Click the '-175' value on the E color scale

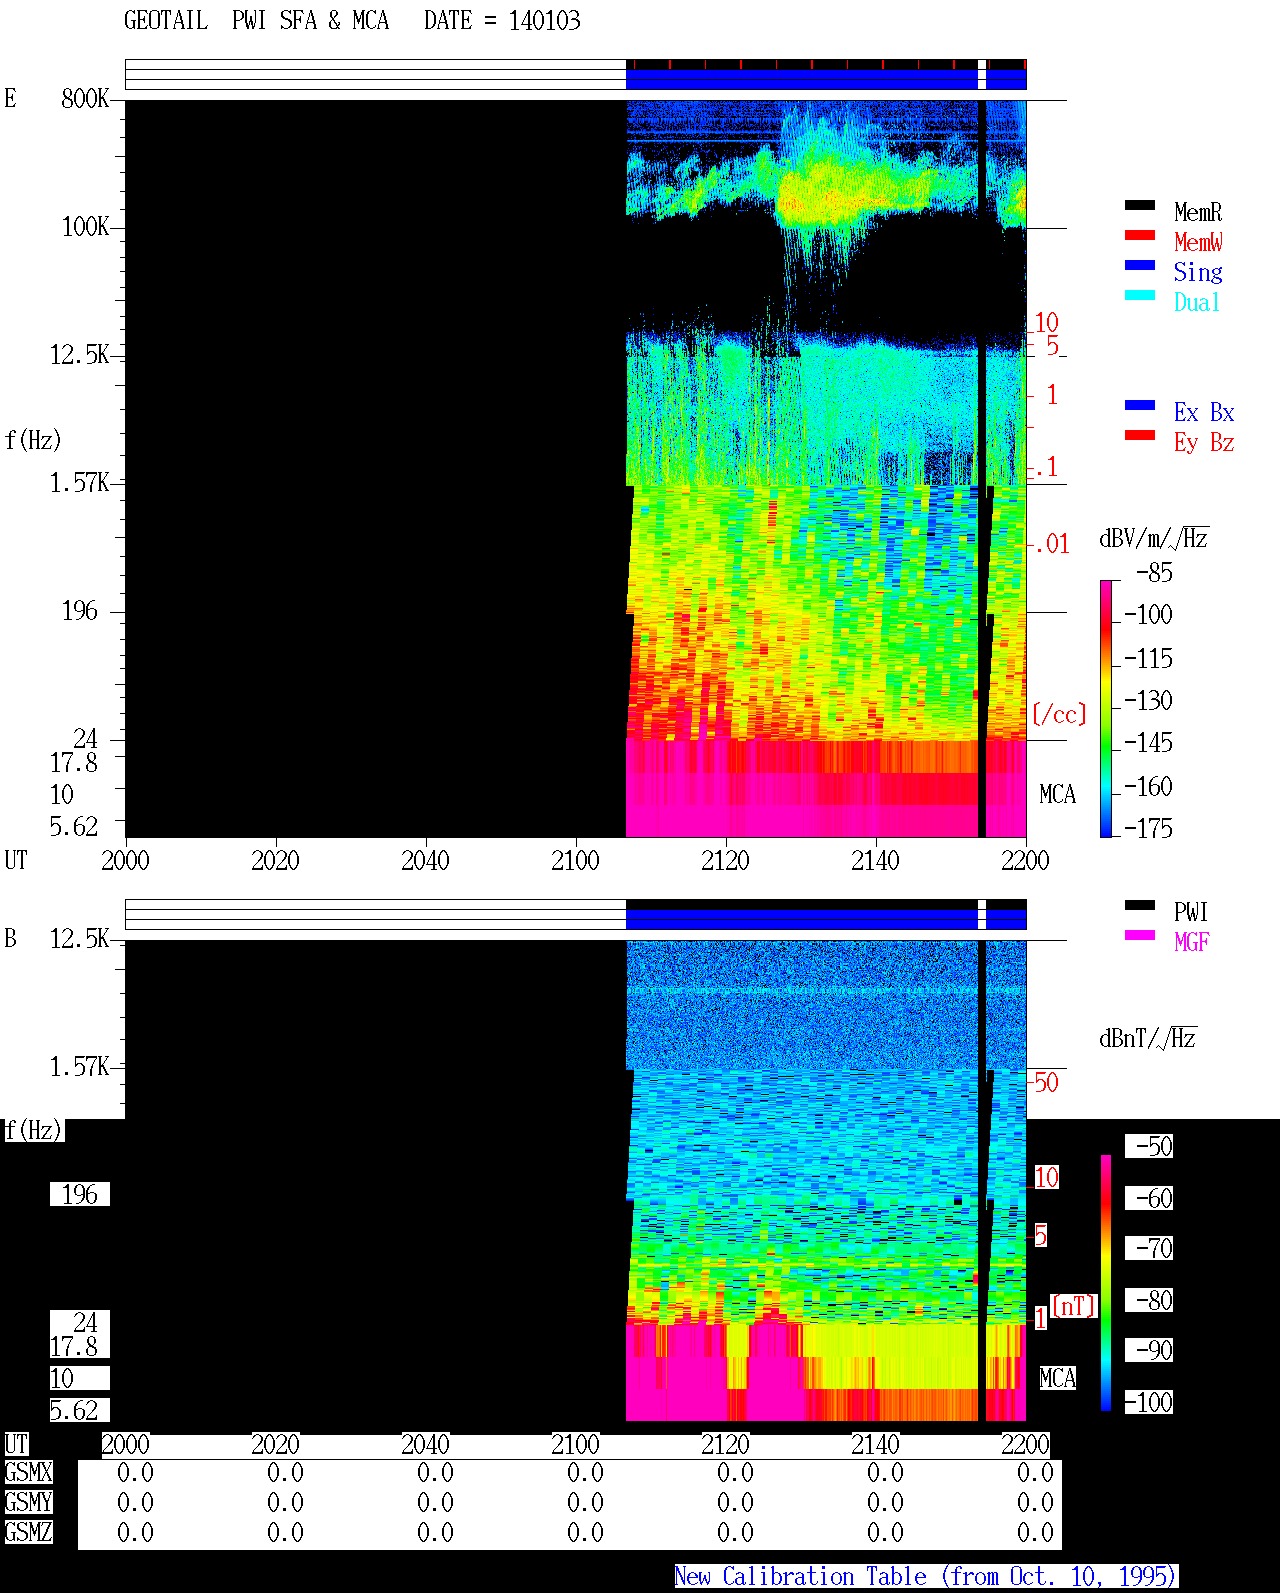[1148, 828]
